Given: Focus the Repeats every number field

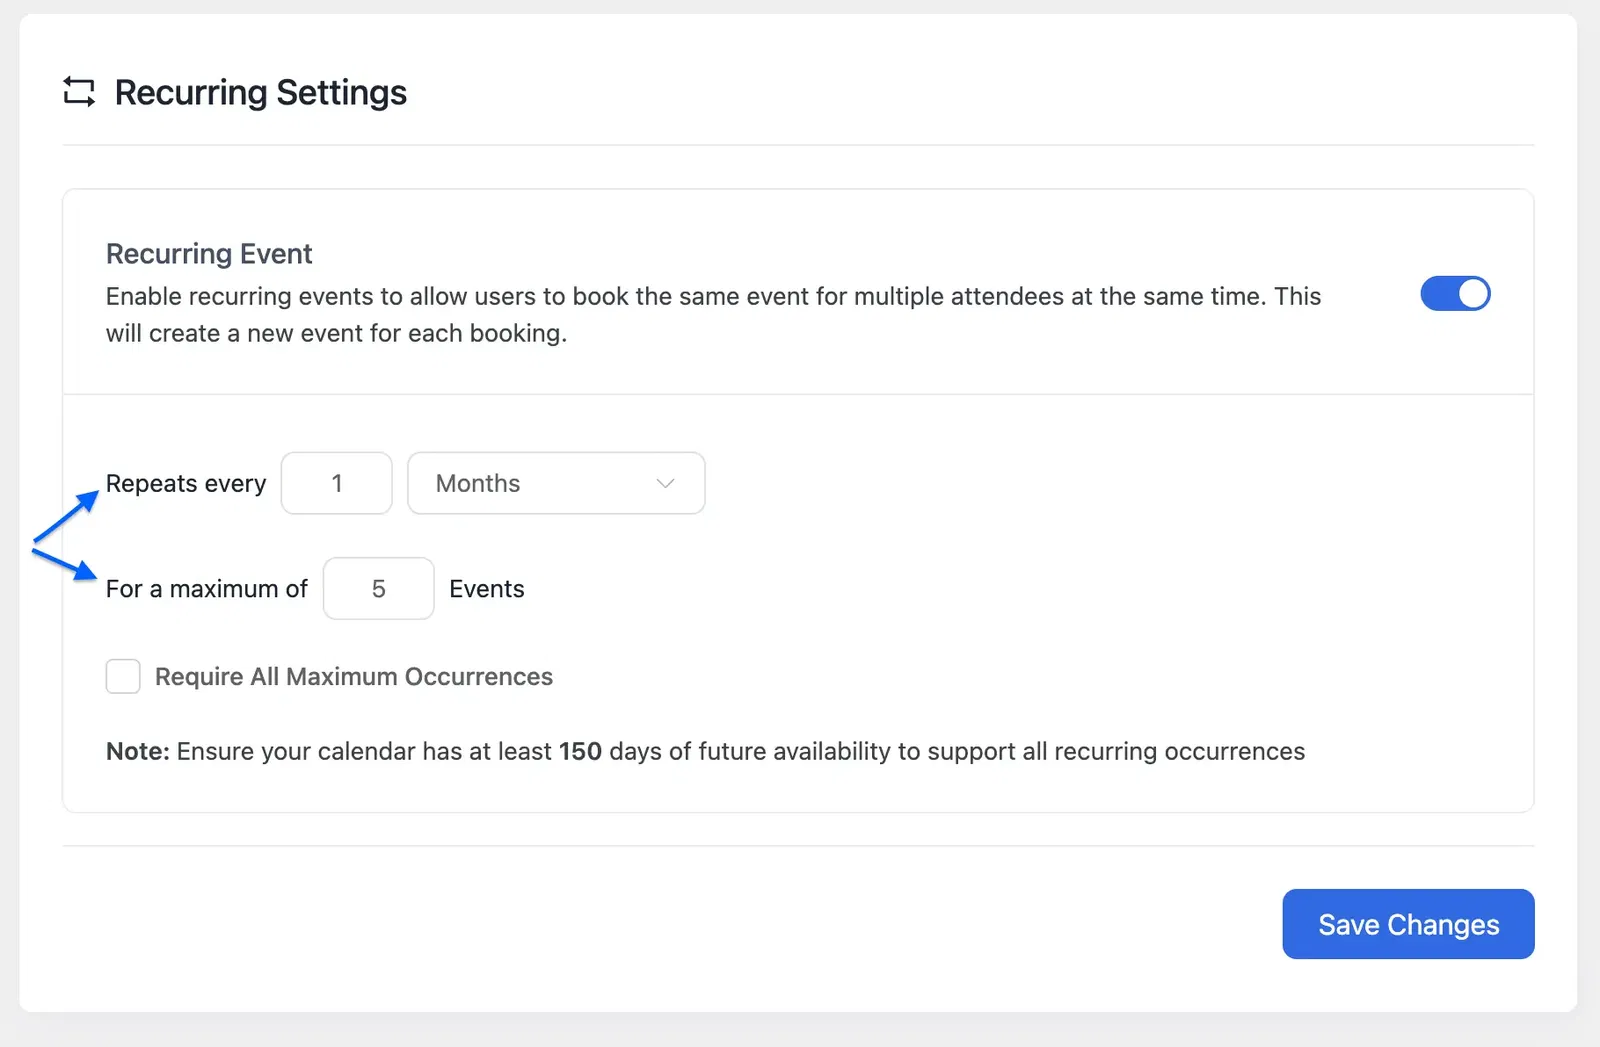Looking at the screenshot, I should (x=337, y=484).
